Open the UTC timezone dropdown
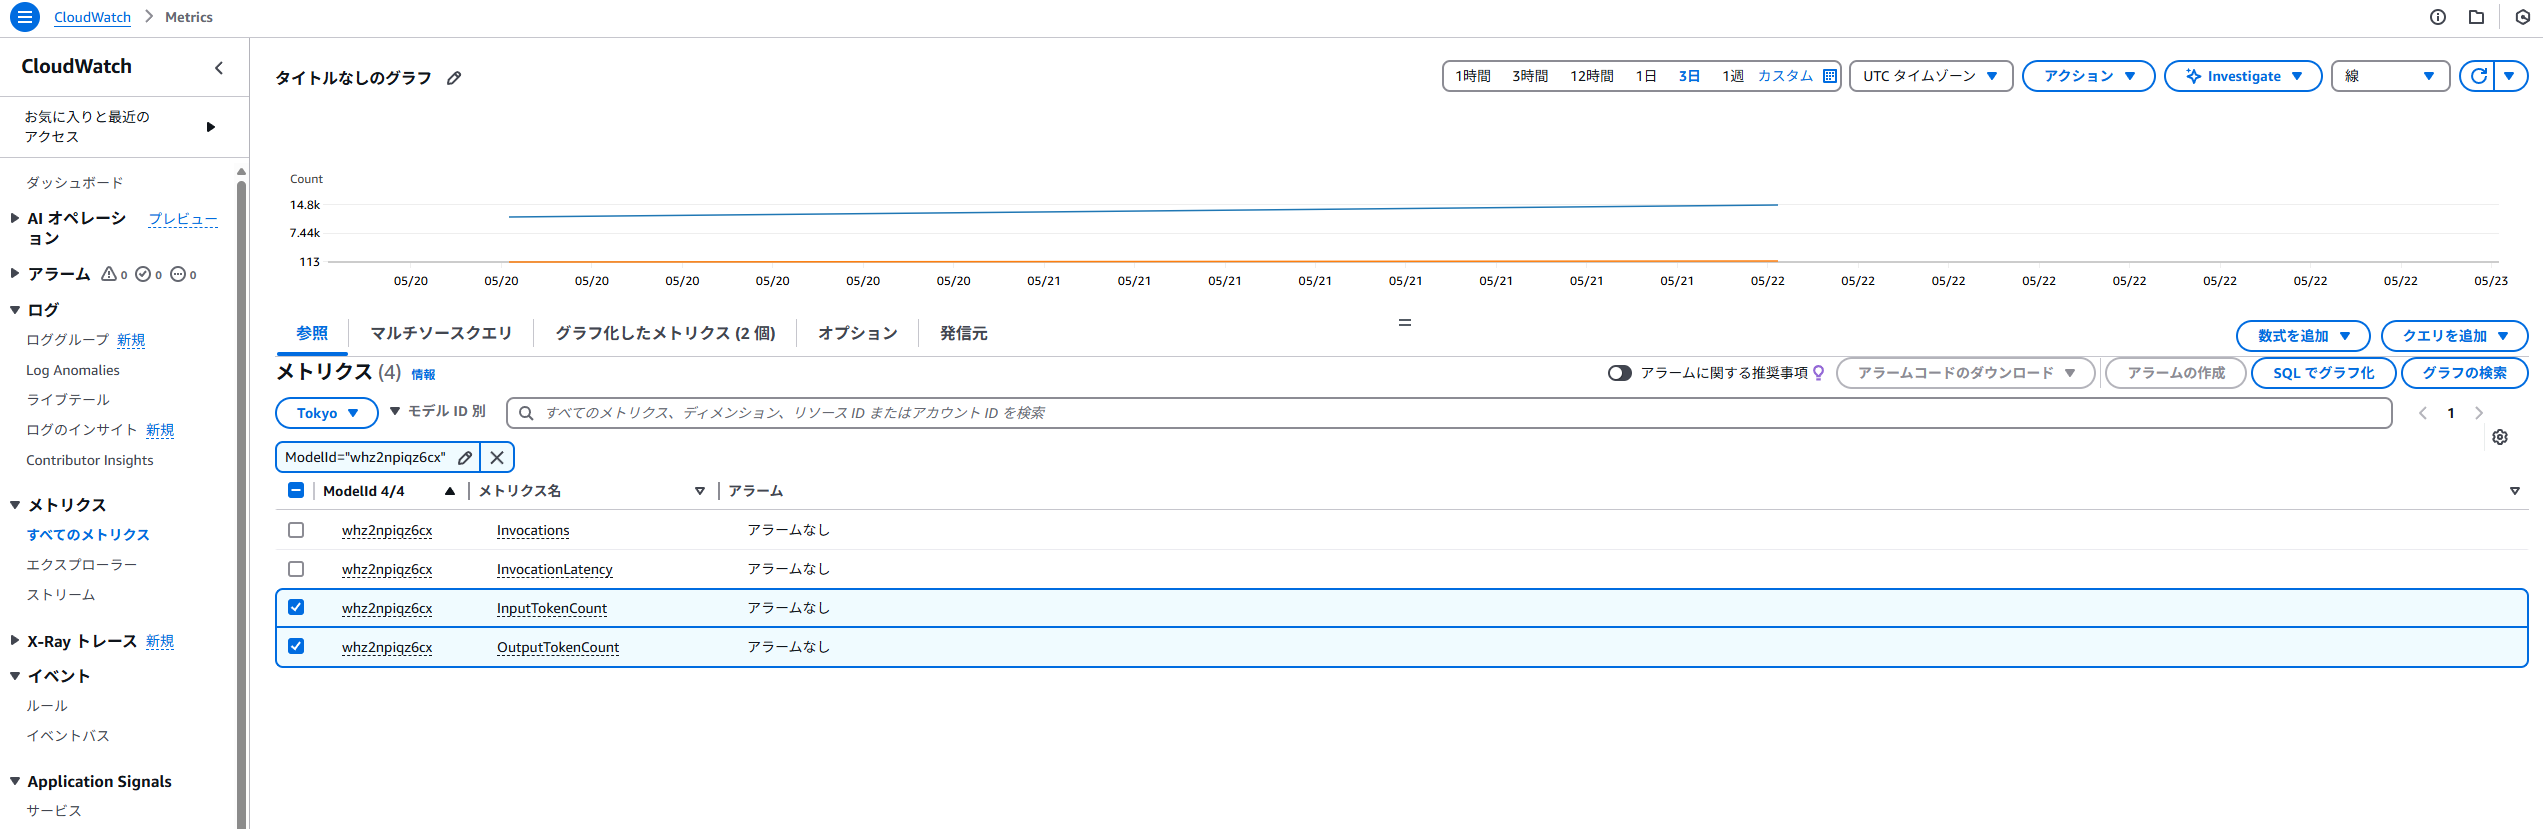Viewport: 2543px width, 829px height. (x=1930, y=76)
